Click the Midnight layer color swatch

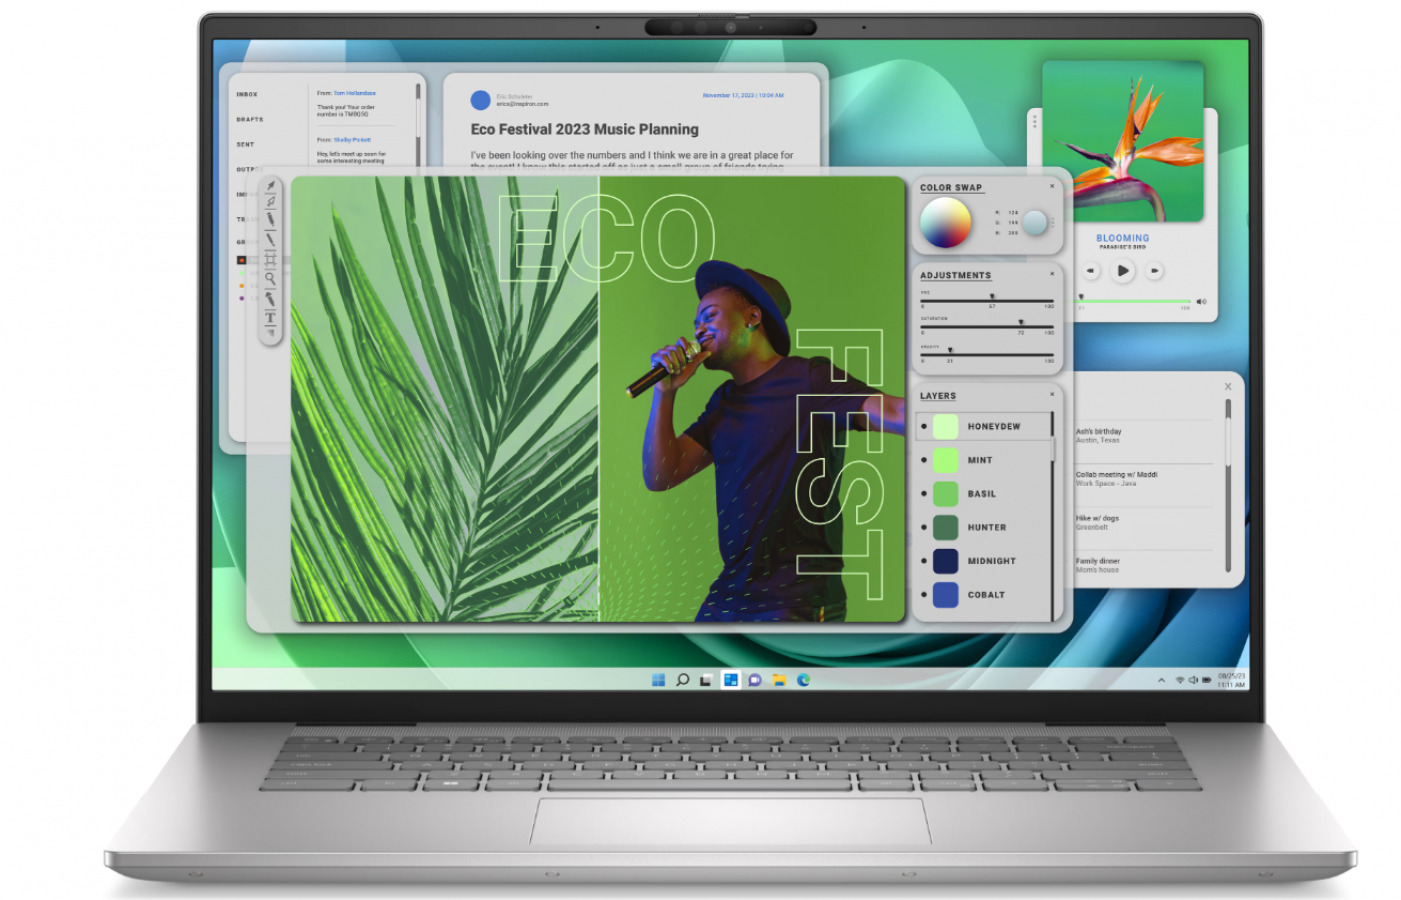coord(946,561)
